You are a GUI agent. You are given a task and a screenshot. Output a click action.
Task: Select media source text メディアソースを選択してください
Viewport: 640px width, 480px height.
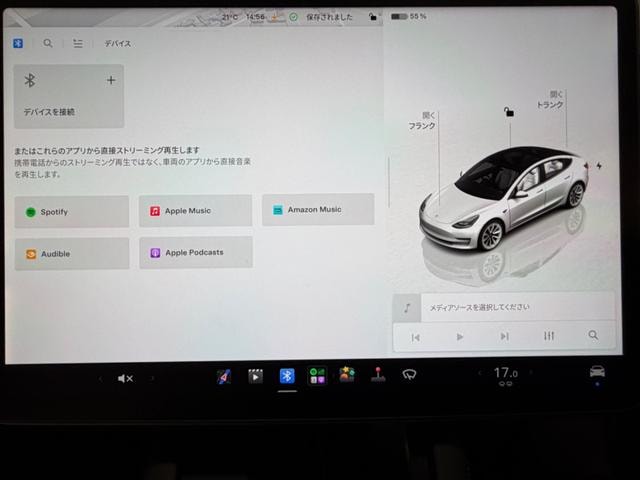[x=479, y=307]
